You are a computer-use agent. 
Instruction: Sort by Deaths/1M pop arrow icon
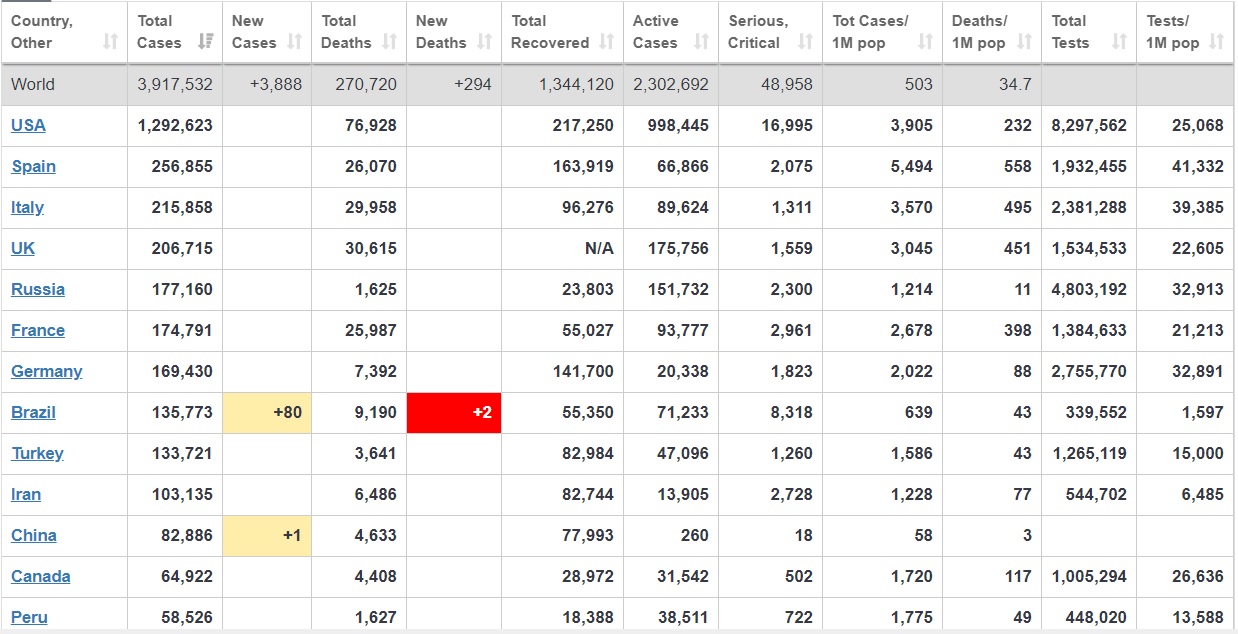1025,42
